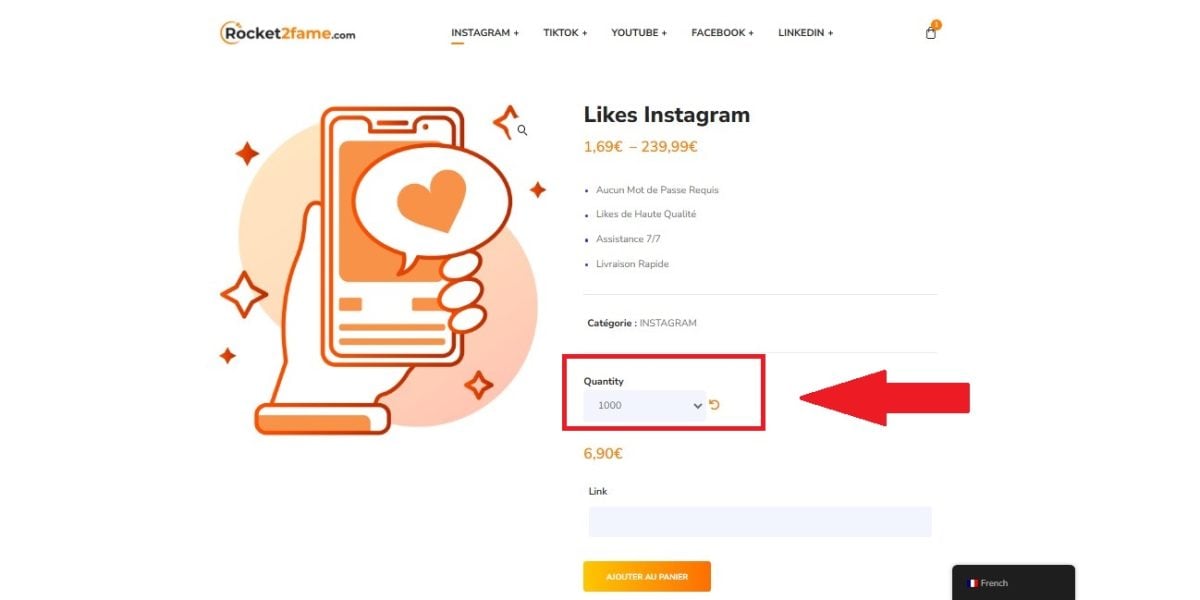
Task: Click the French flag icon
Action: pos(973,583)
